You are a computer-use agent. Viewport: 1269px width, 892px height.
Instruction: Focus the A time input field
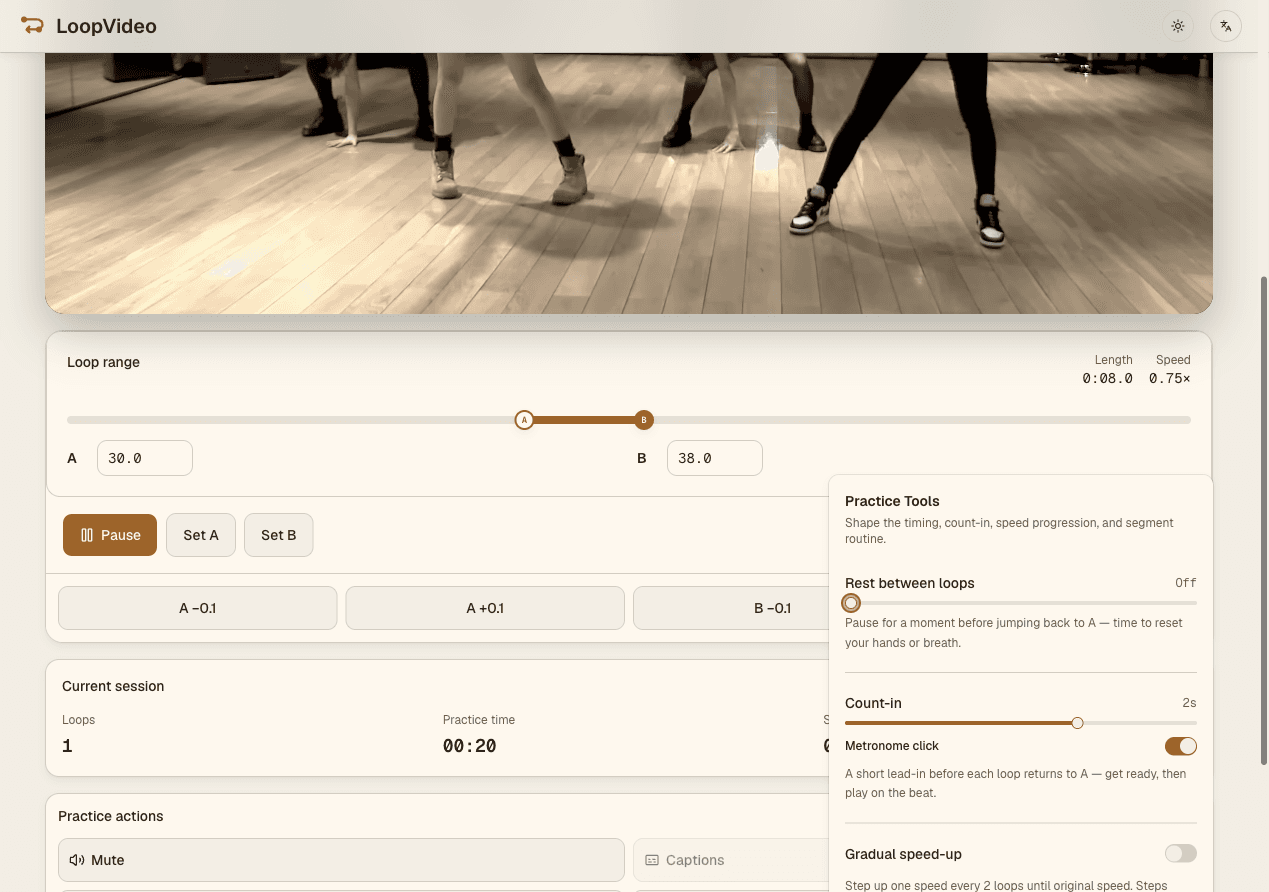click(145, 458)
